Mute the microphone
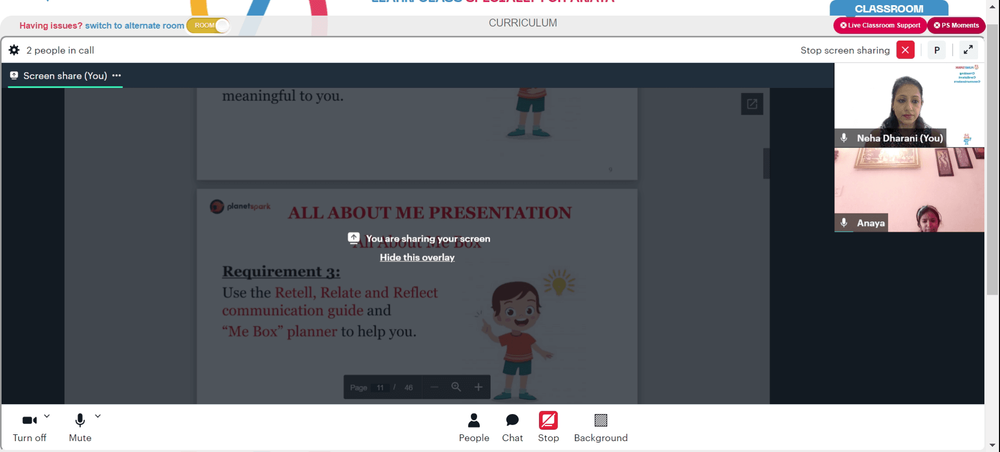Viewport: 1000px width, 452px height. click(80, 427)
